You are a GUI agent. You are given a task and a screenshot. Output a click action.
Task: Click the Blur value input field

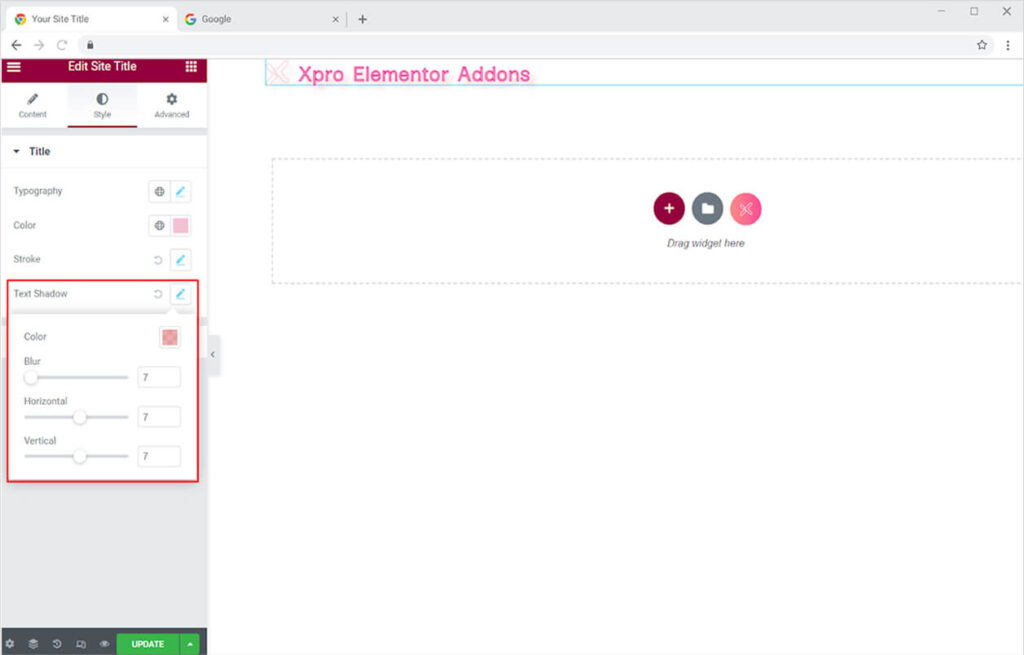coord(159,377)
